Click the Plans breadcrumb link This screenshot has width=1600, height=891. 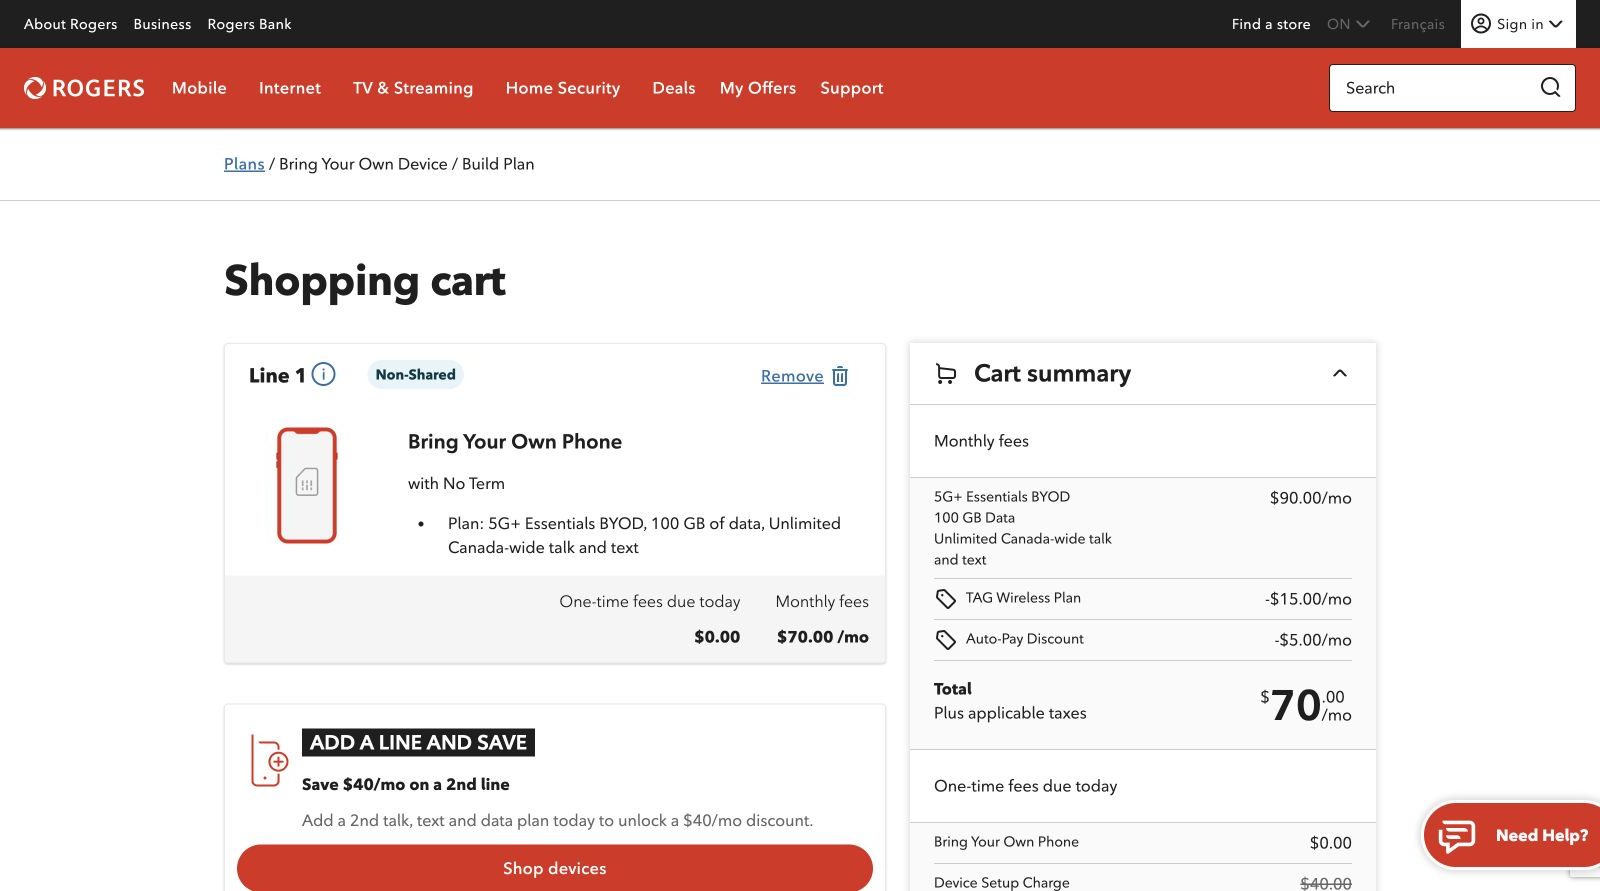(244, 164)
